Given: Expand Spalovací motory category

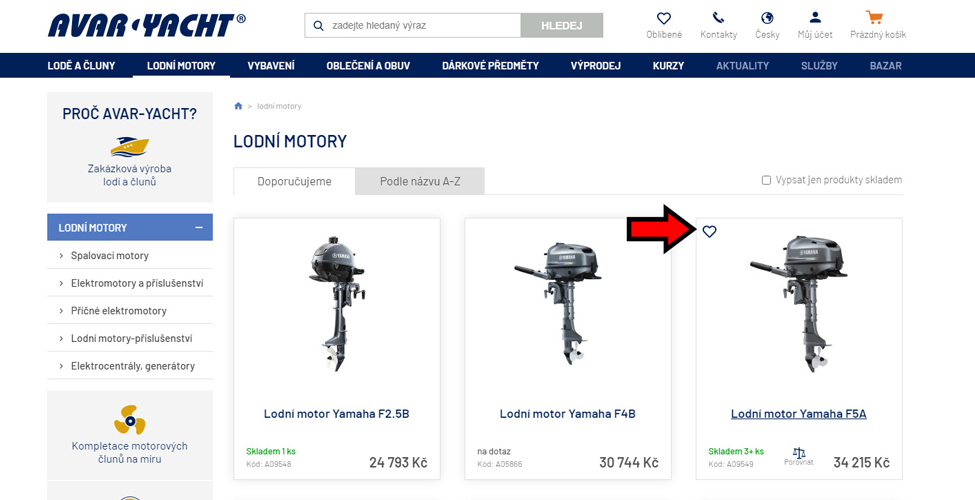Looking at the screenshot, I should coord(61,256).
